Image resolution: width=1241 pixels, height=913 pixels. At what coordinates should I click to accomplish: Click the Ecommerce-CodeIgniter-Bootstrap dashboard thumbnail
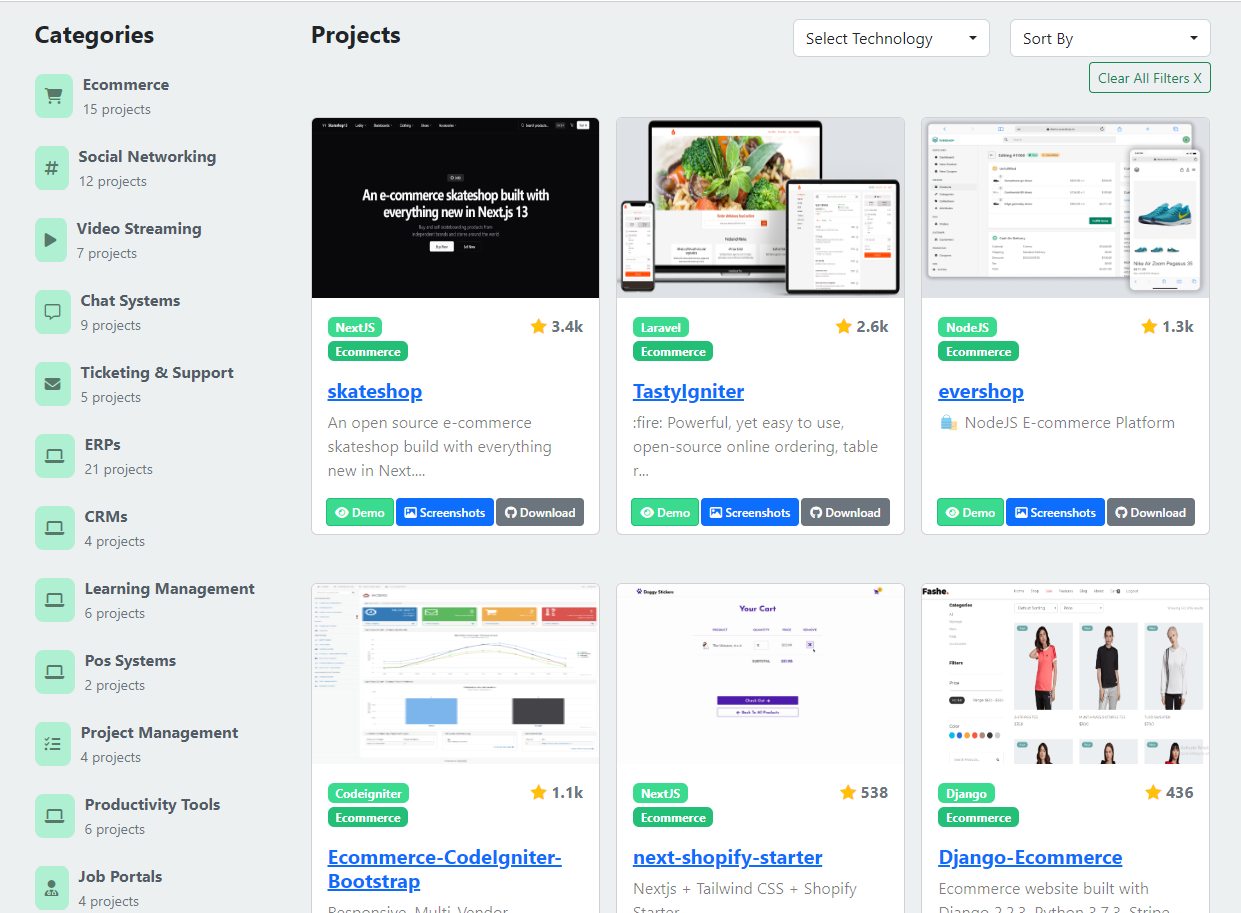click(x=456, y=674)
